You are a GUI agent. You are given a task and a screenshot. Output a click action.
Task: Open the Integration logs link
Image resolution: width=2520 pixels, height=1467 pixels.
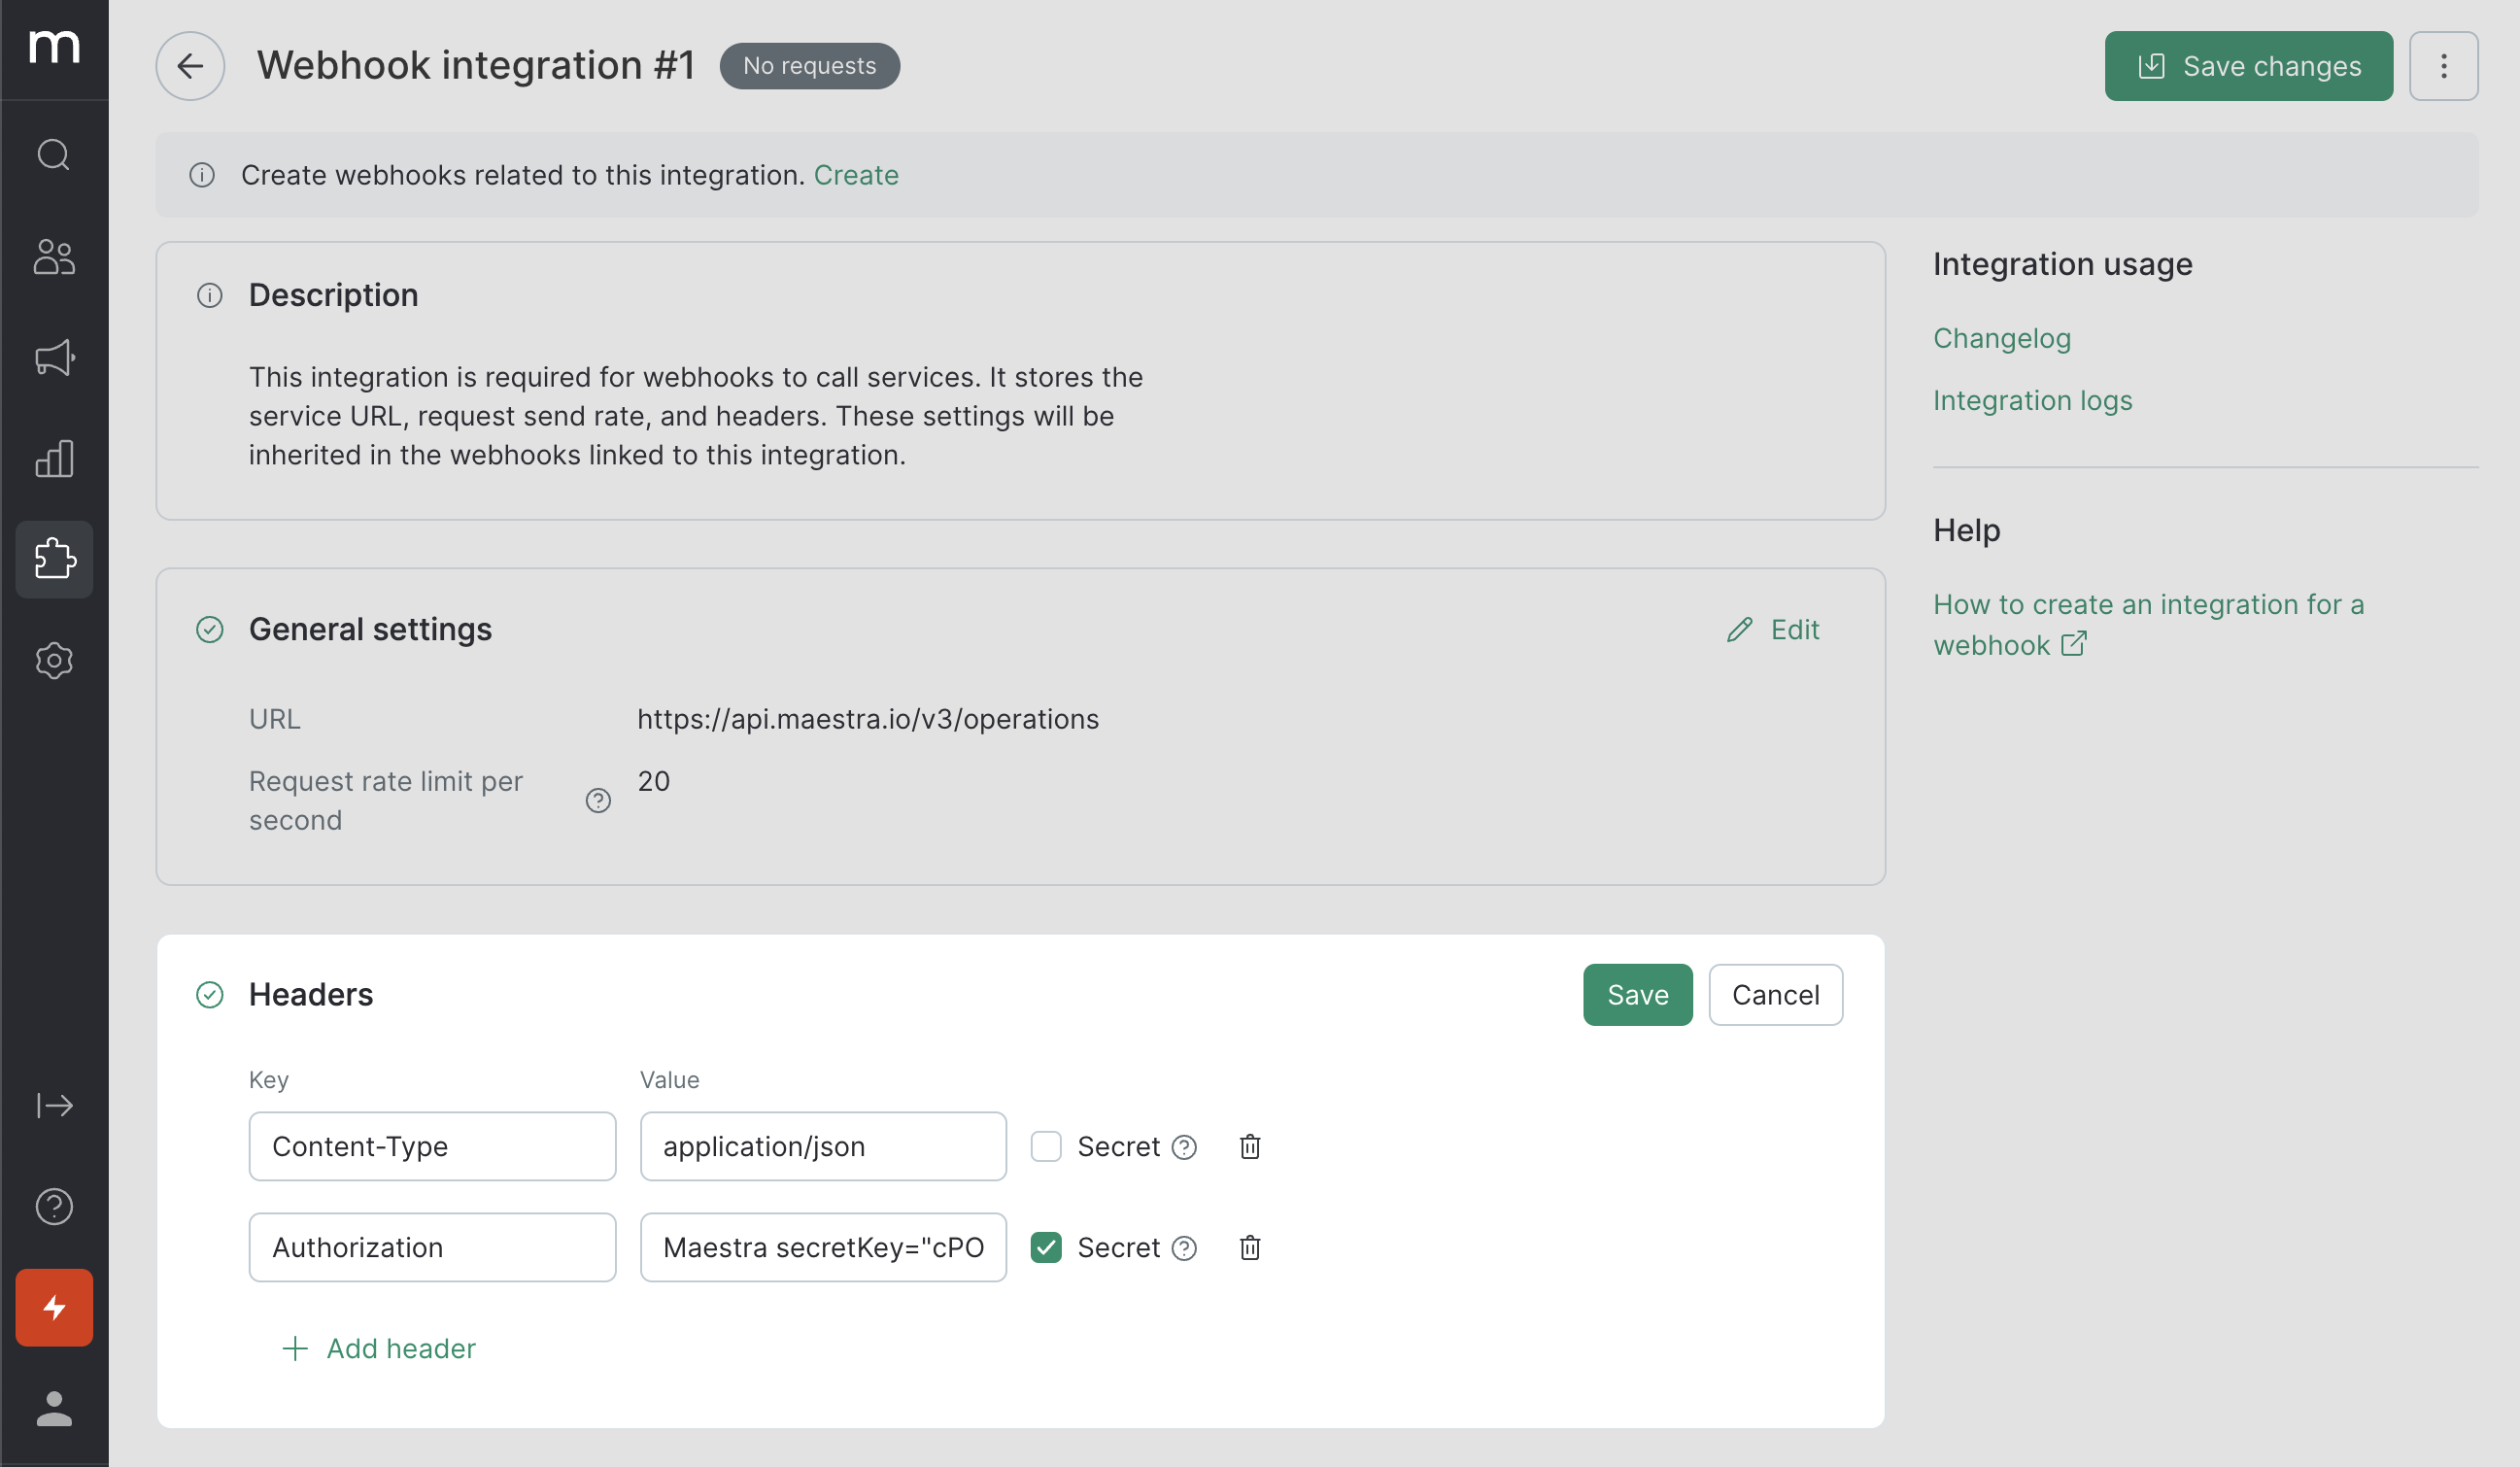pos(2032,401)
